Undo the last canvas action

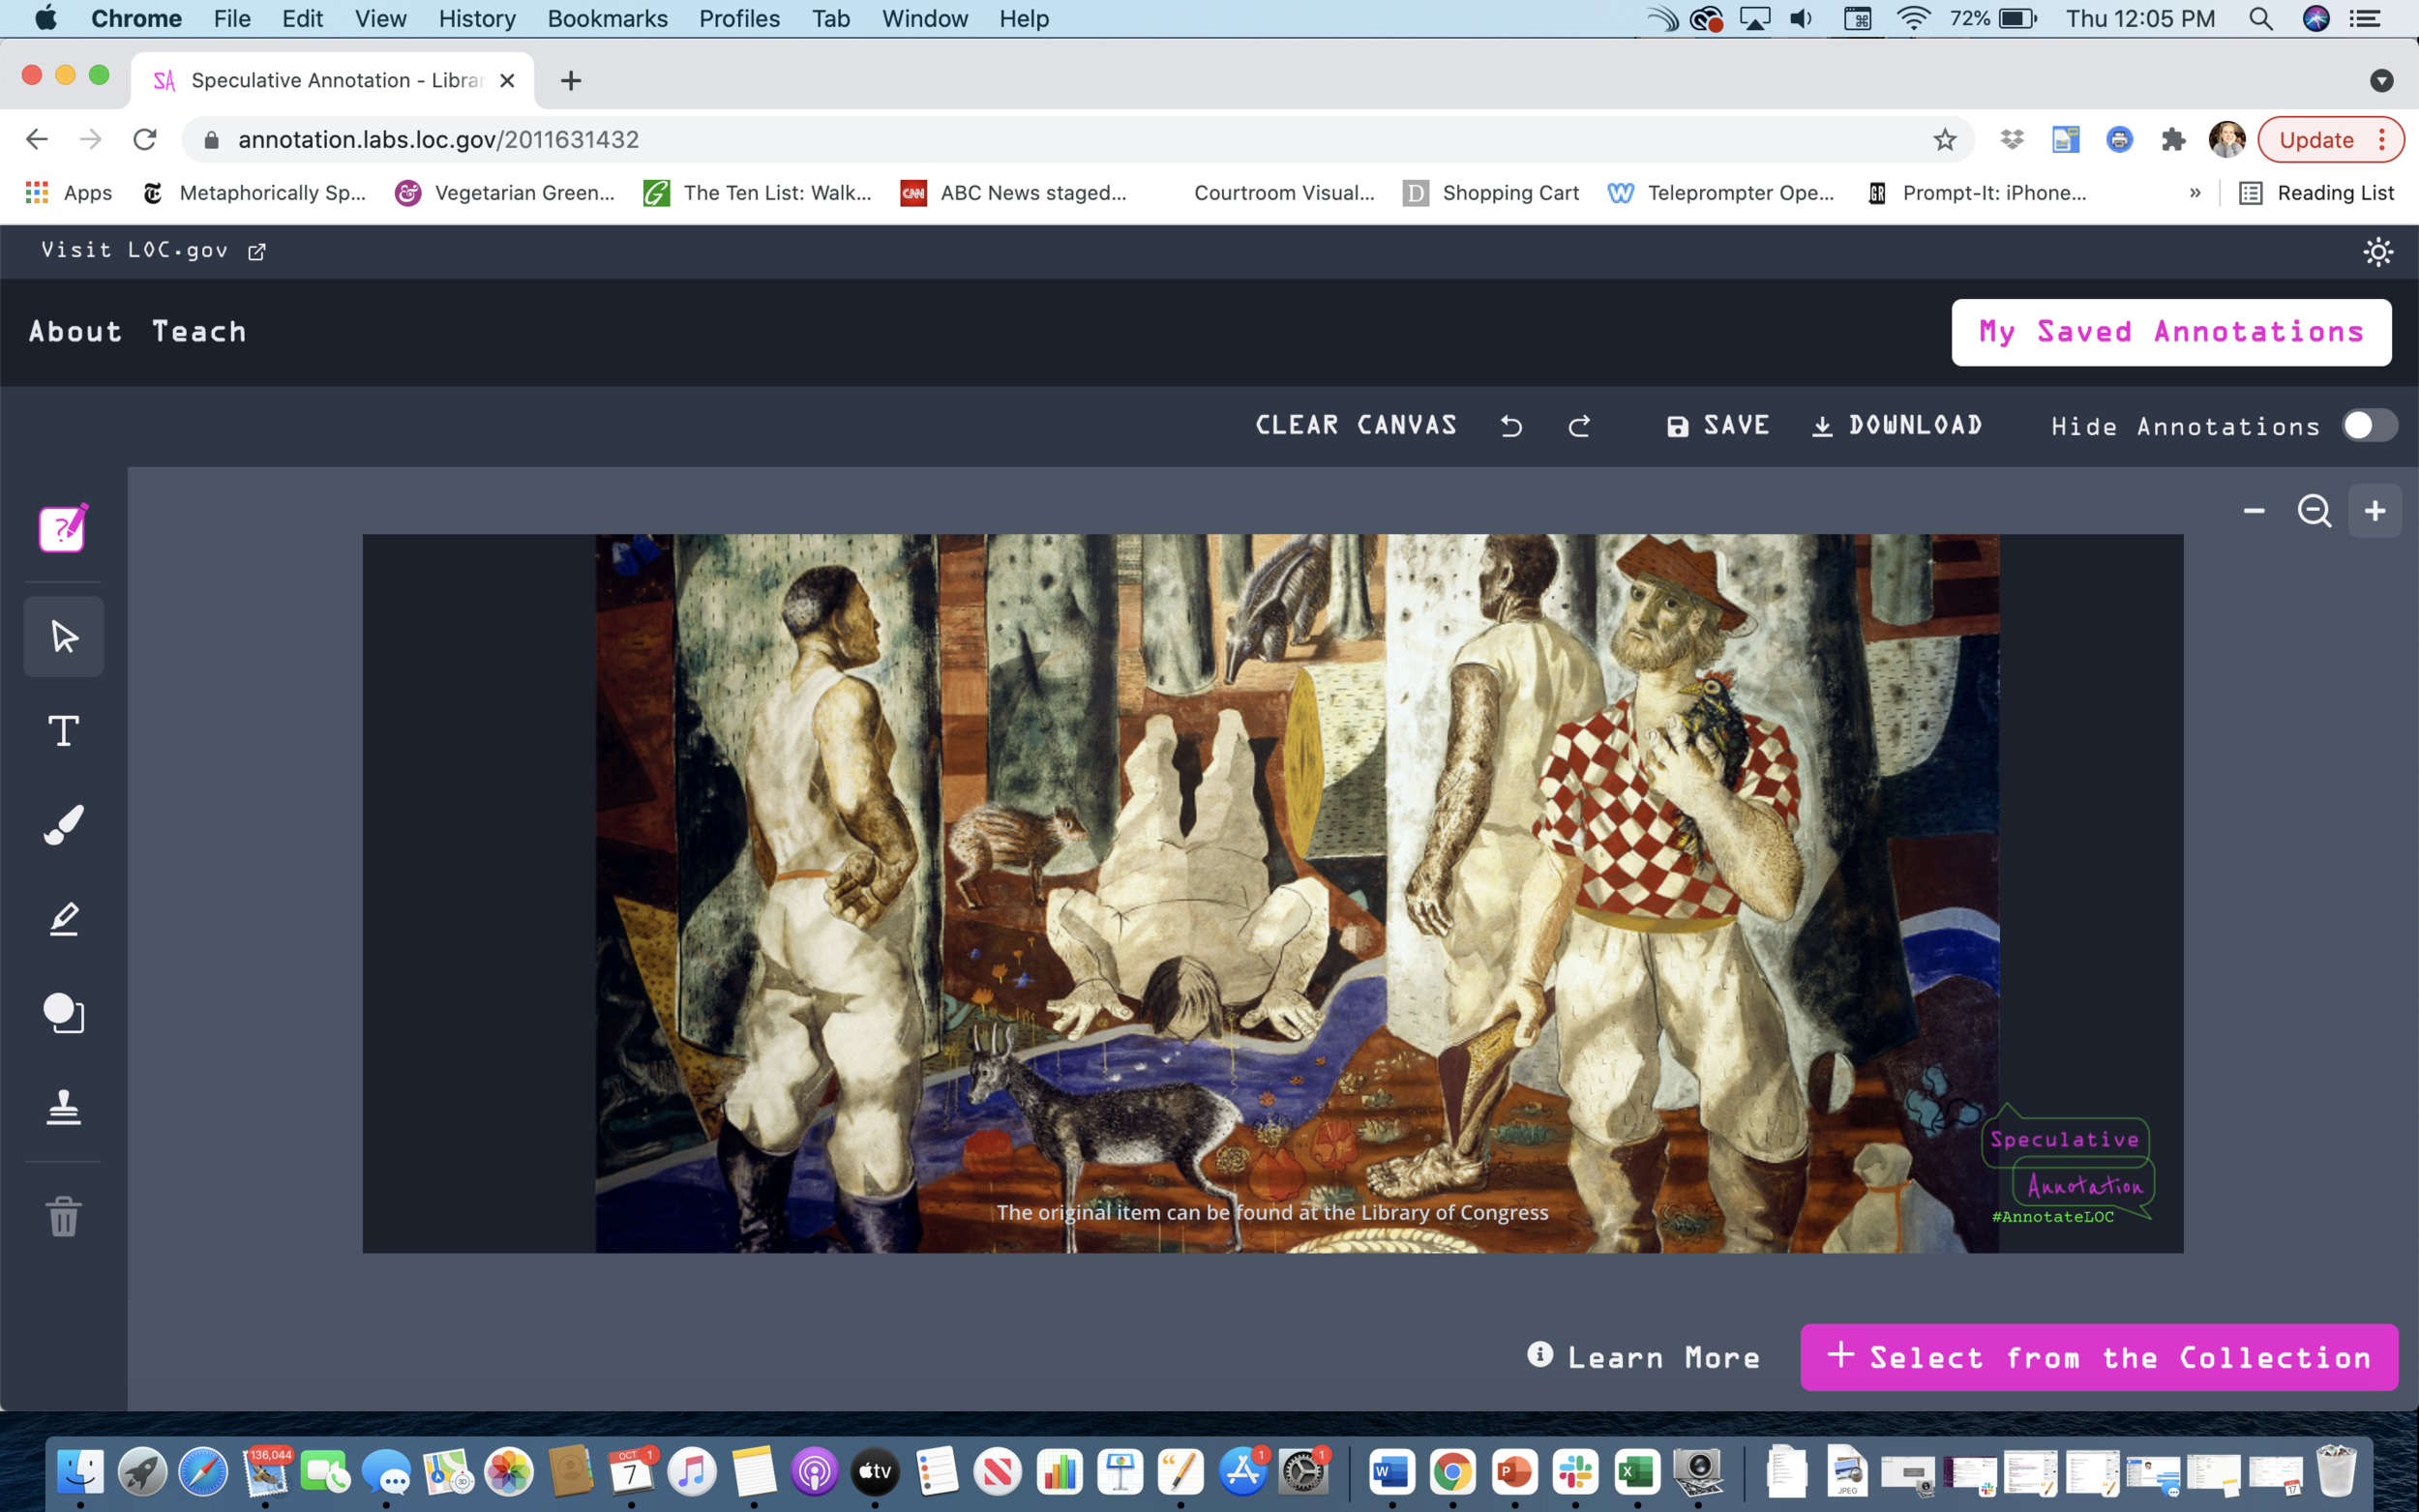[x=1511, y=426]
